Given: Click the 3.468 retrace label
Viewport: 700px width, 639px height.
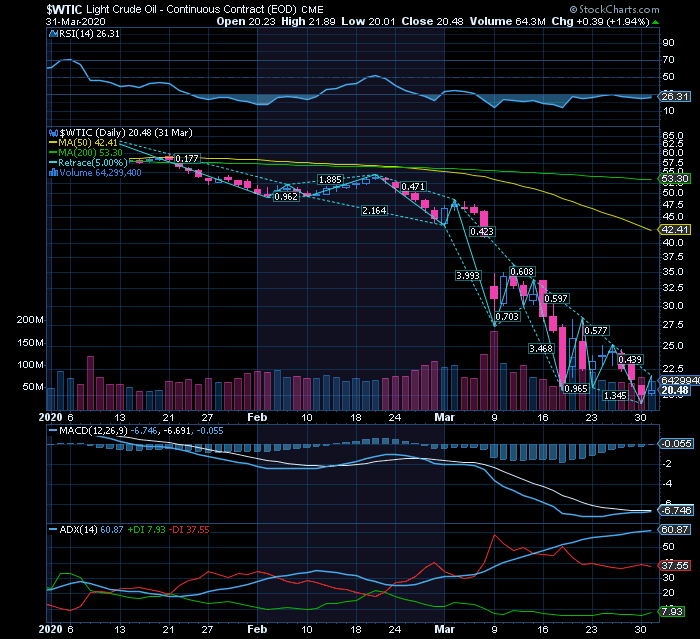Looking at the screenshot, I should click(x=541, y=348).
